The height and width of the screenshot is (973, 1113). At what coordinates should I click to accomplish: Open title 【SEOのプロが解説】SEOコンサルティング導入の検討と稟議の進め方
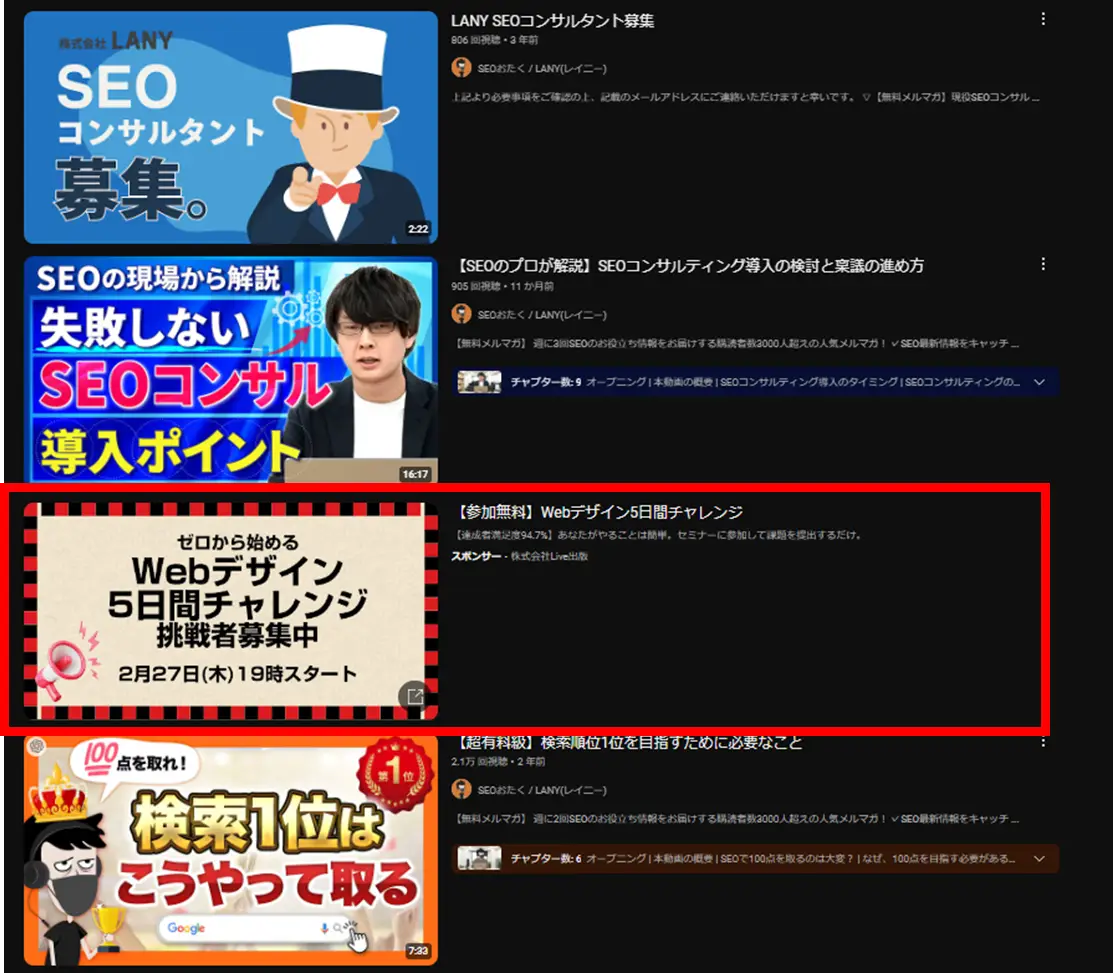(x=687, y=266)
